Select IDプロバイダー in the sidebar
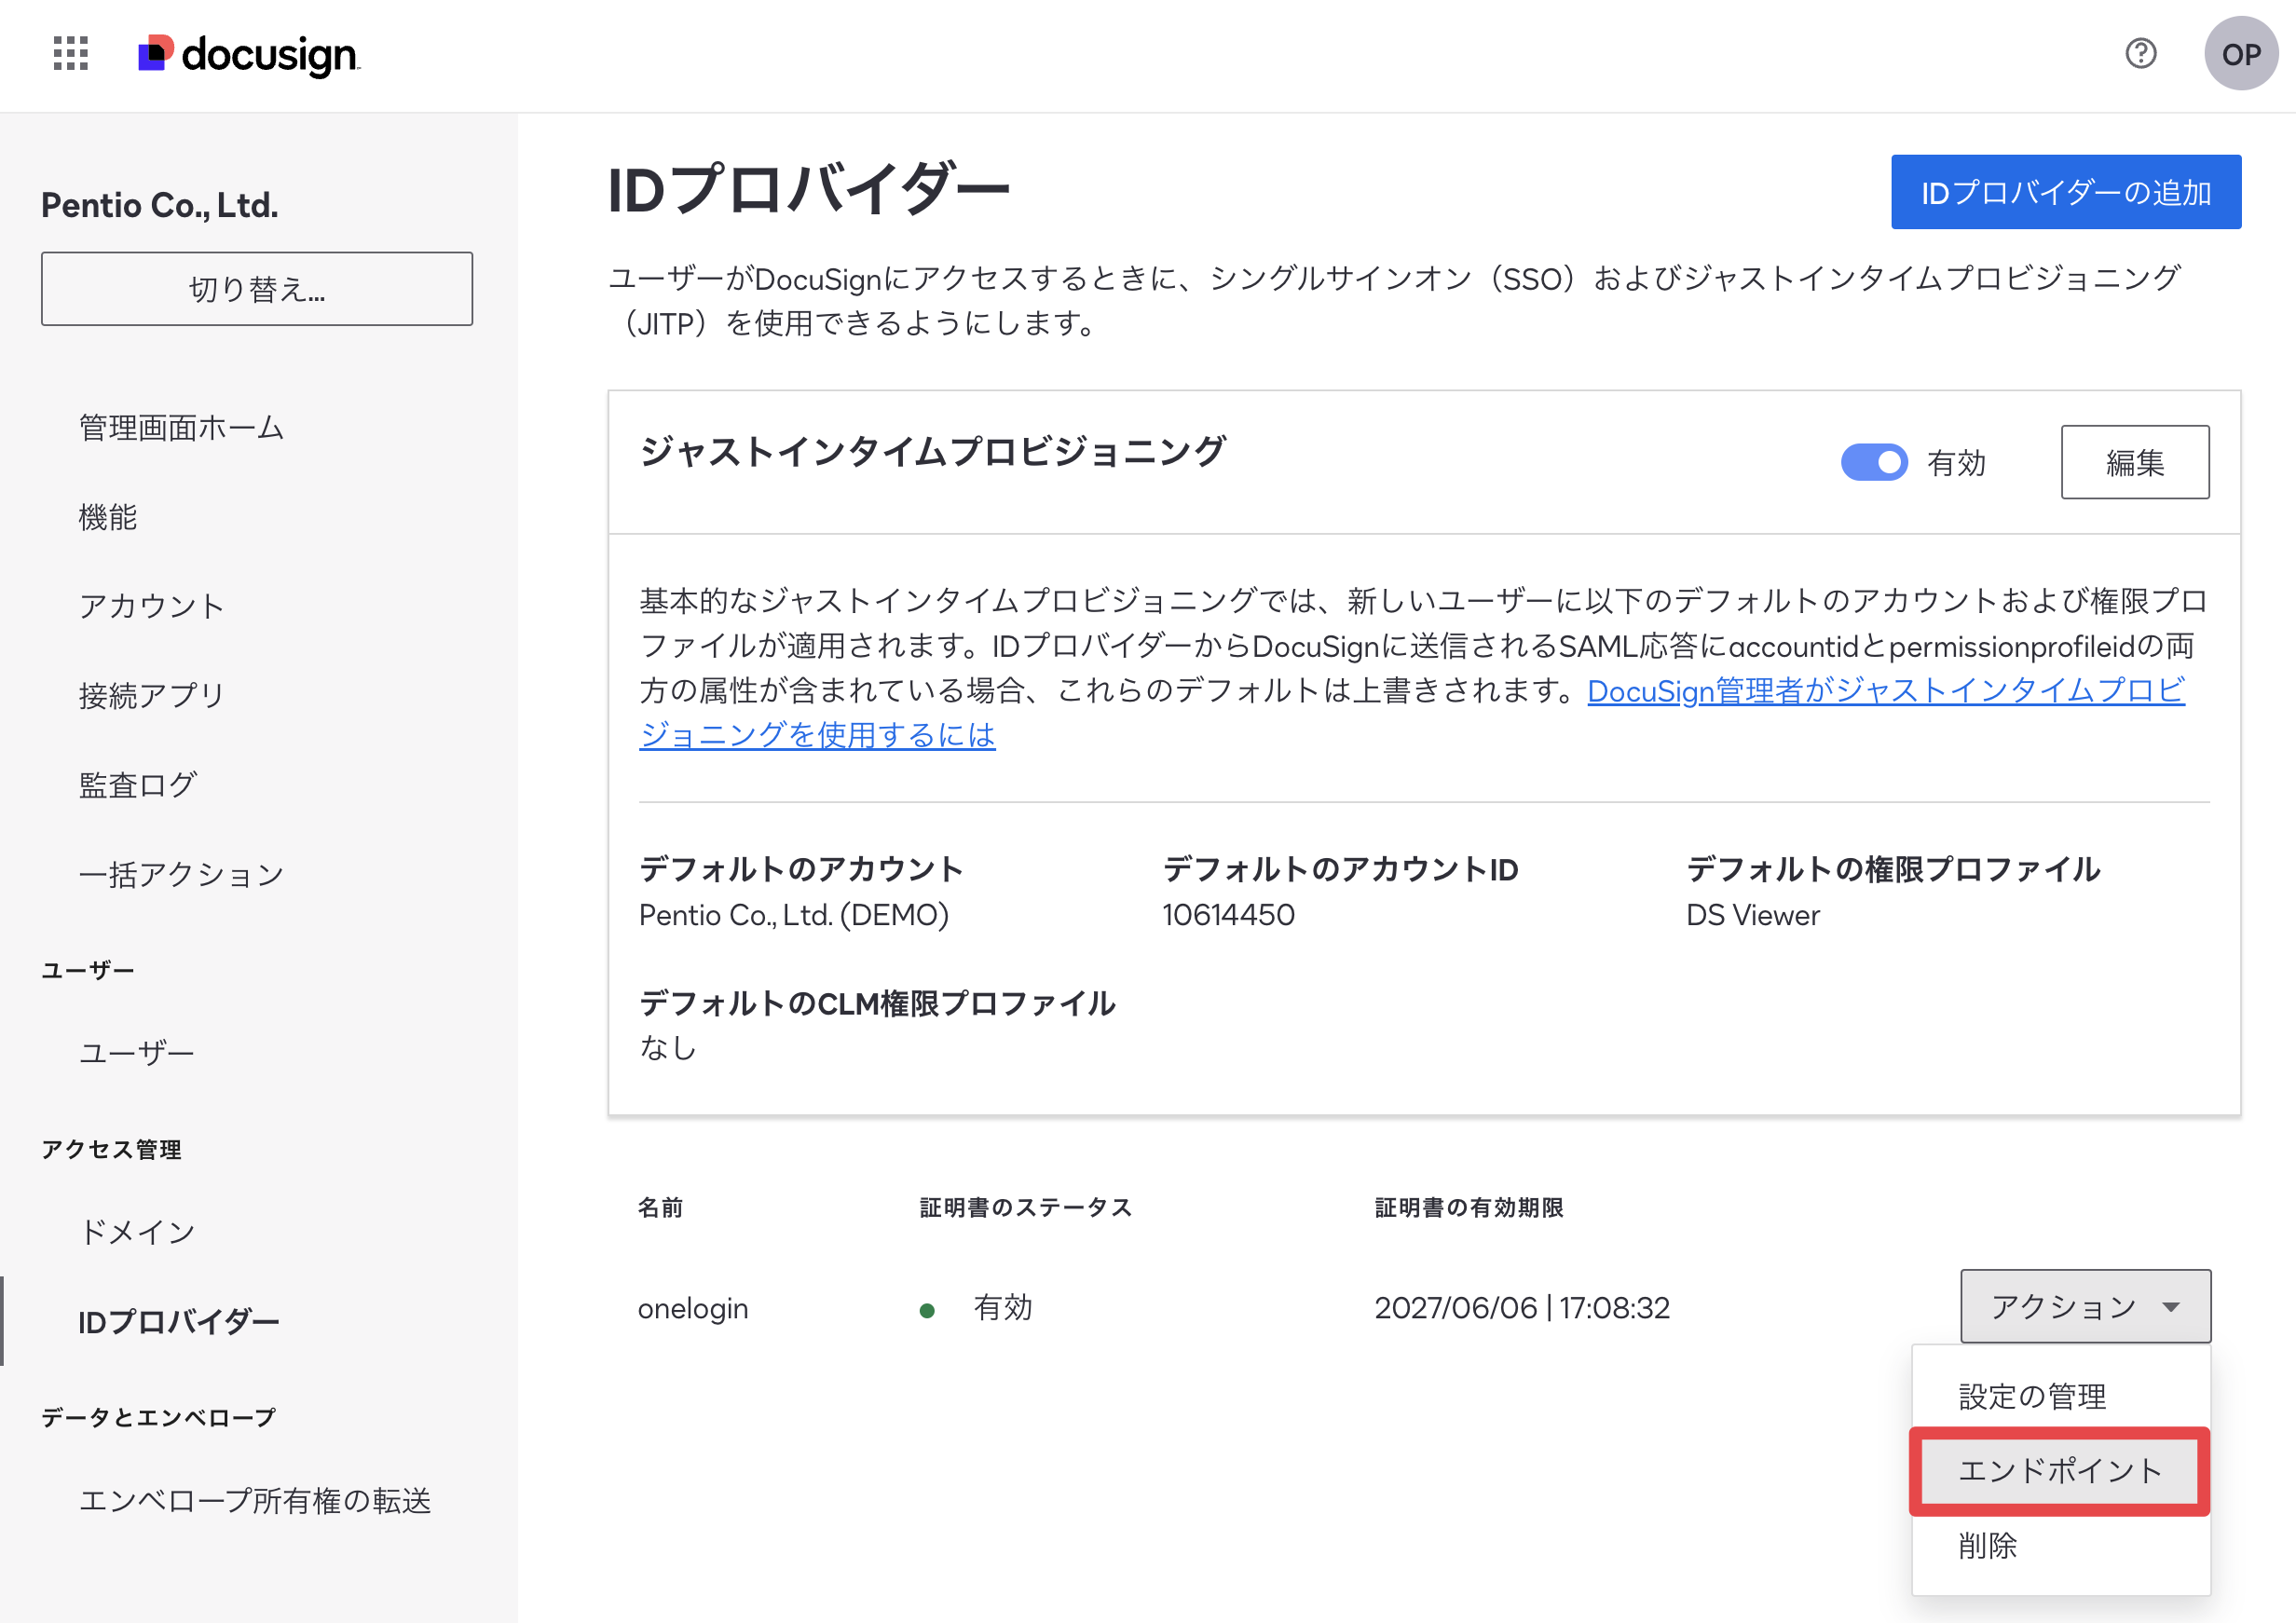This screenshot has height=1623, width=2296. click(x=179, y=1321)
